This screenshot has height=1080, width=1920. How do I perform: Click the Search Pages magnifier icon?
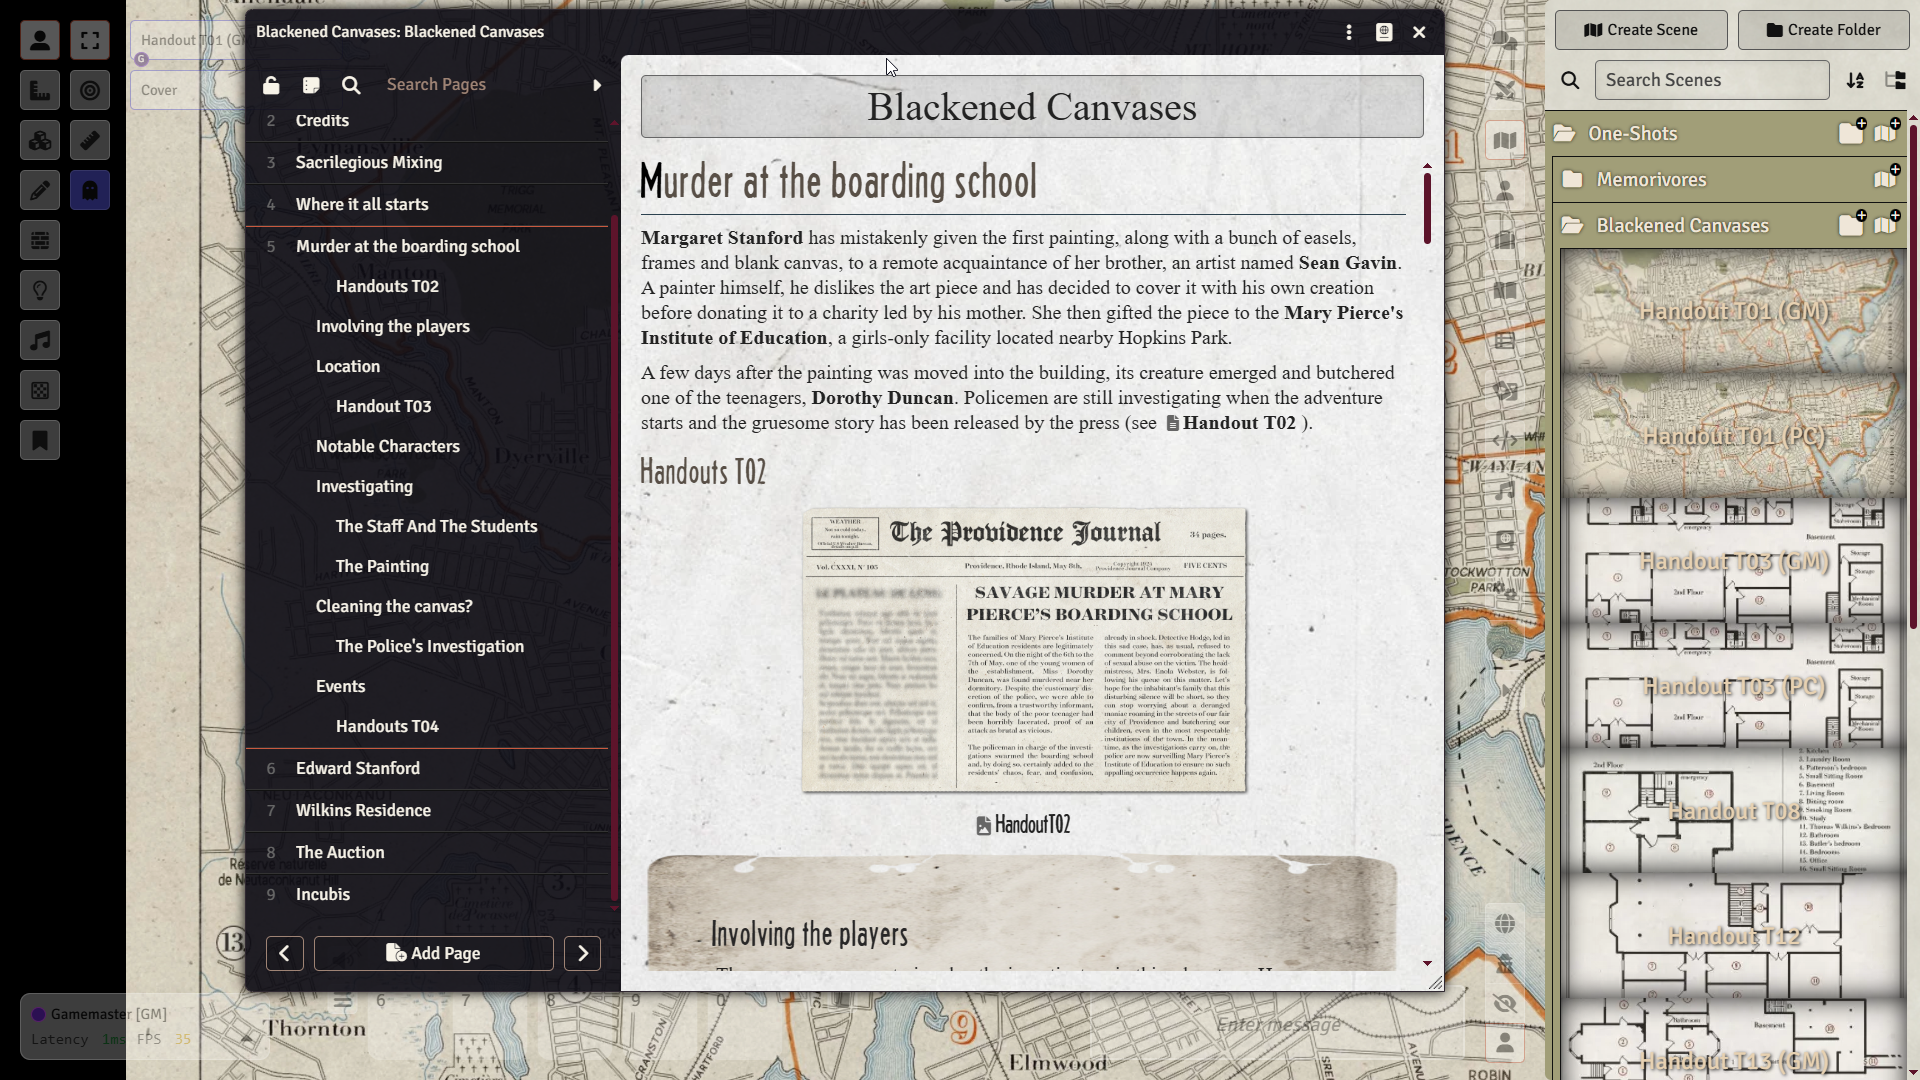click(x=351, y=85)
